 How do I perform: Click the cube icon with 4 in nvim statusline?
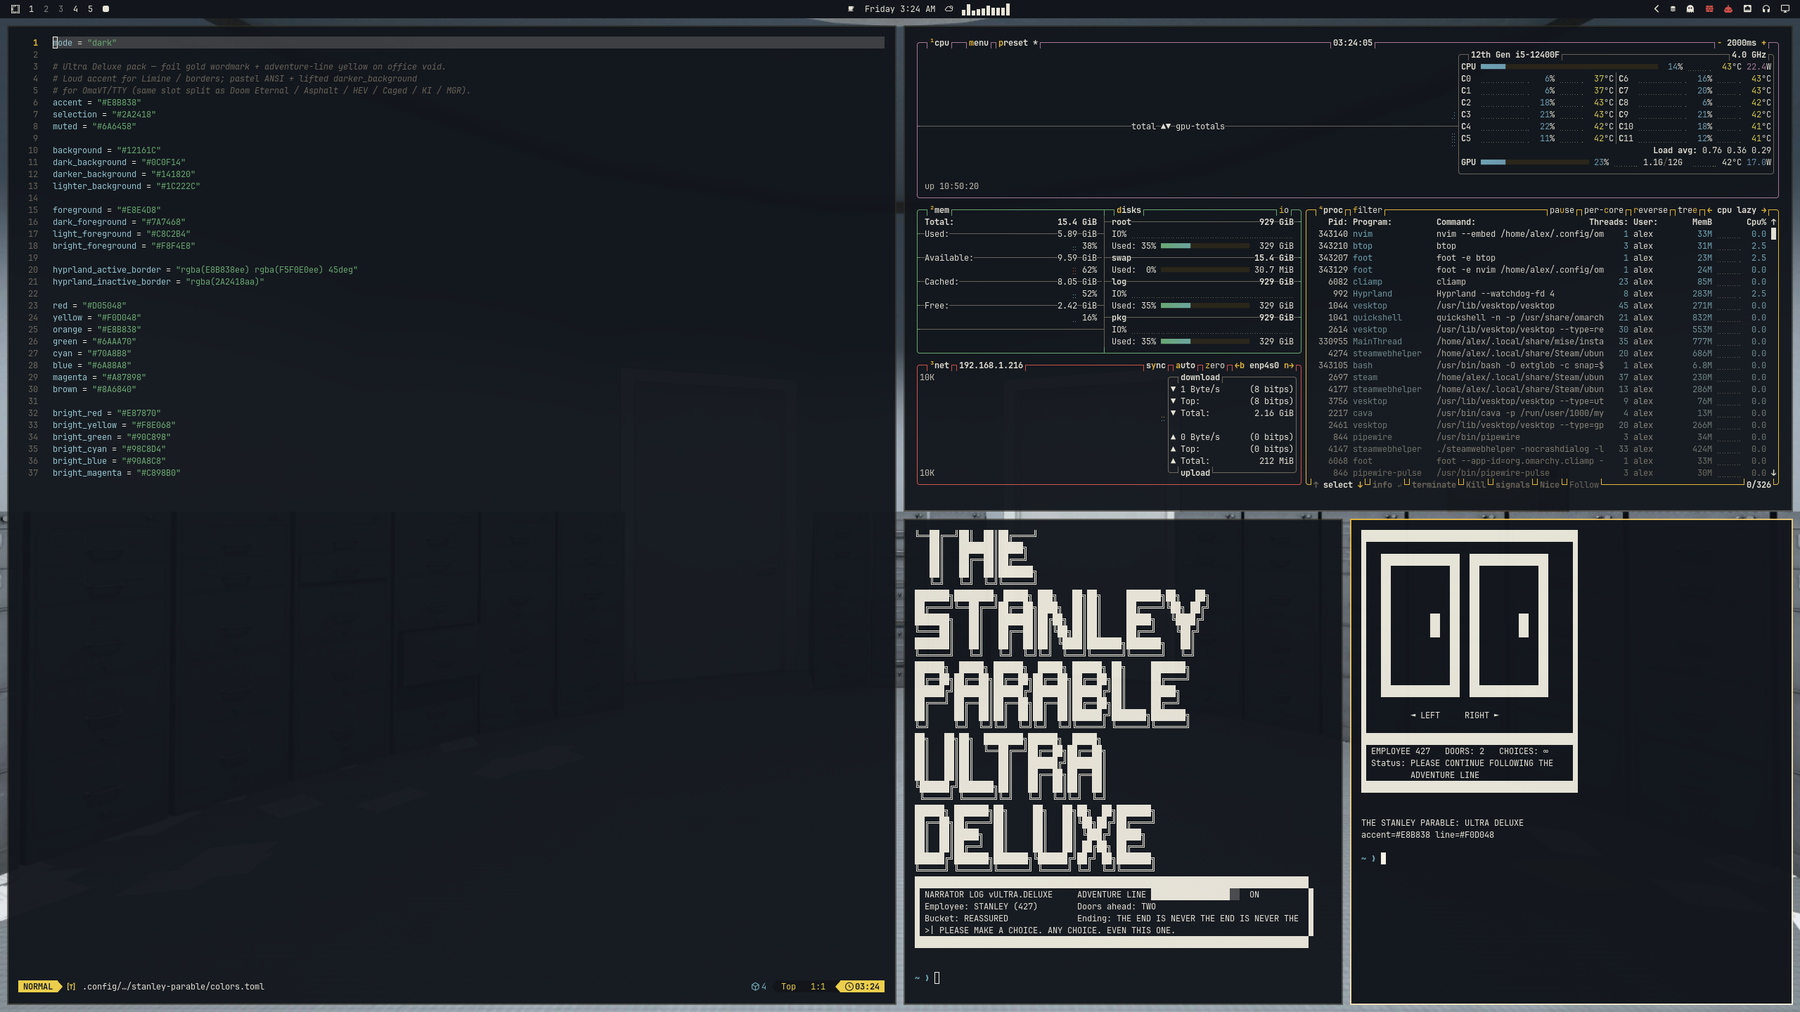click(759, 987)
